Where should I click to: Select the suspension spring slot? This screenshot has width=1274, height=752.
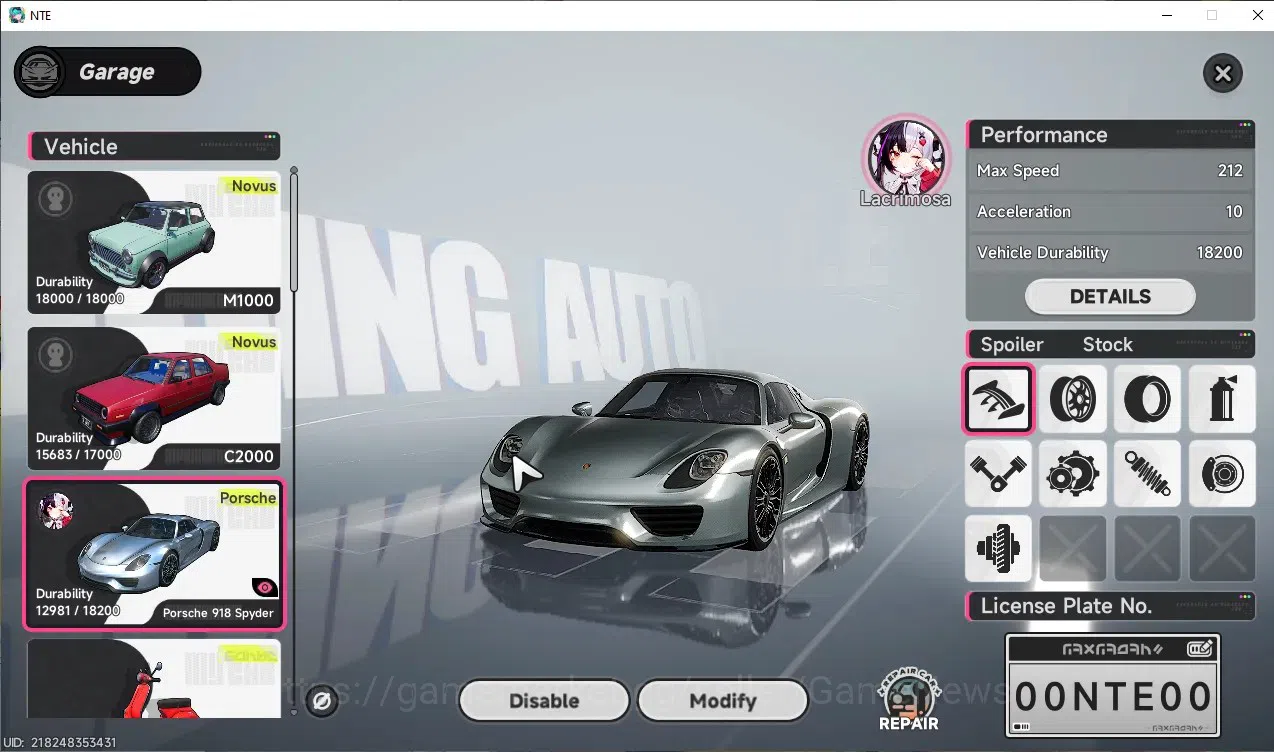1147,473
